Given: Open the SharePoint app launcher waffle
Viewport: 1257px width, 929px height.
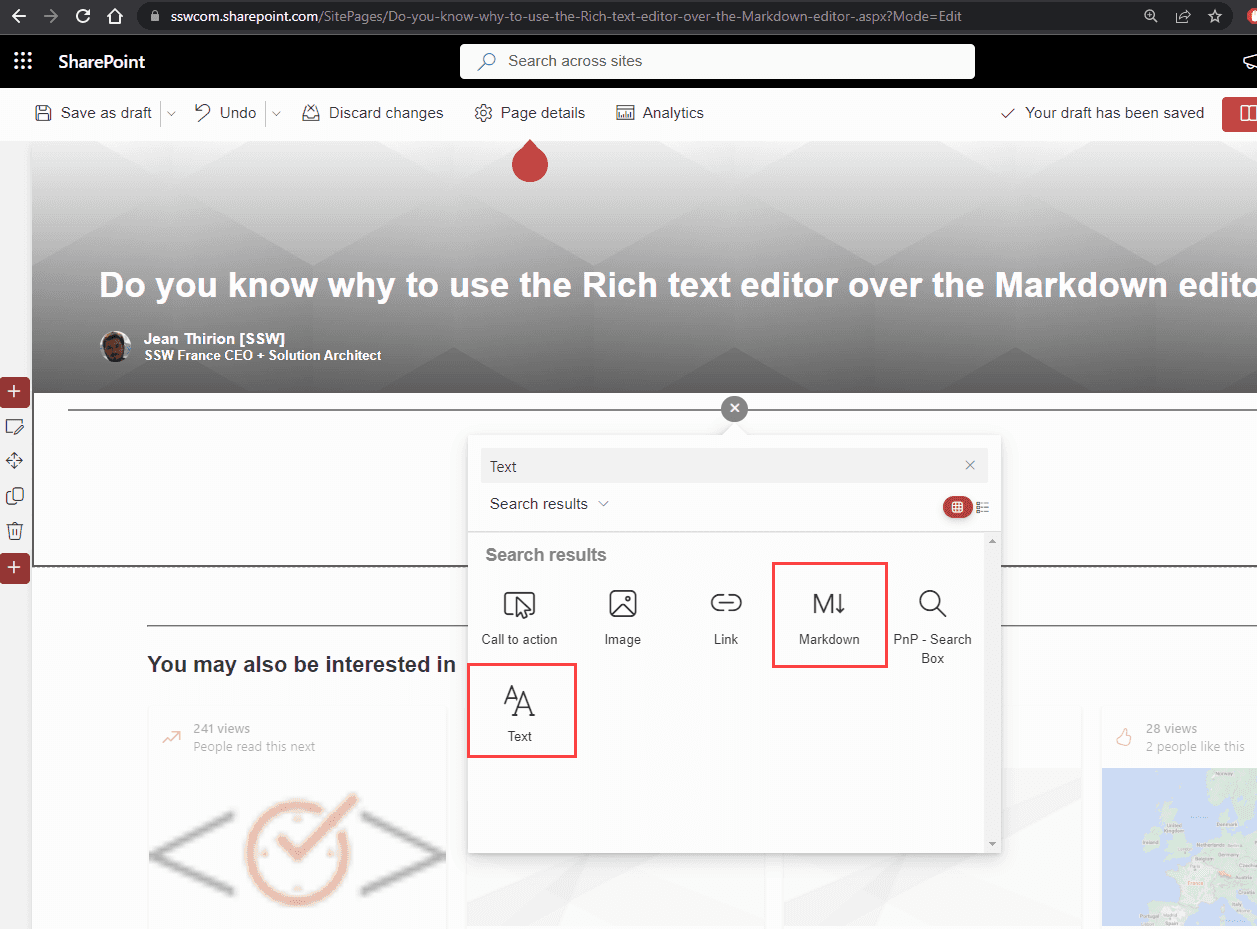Looking at the screenshot, I should [23, 61].
